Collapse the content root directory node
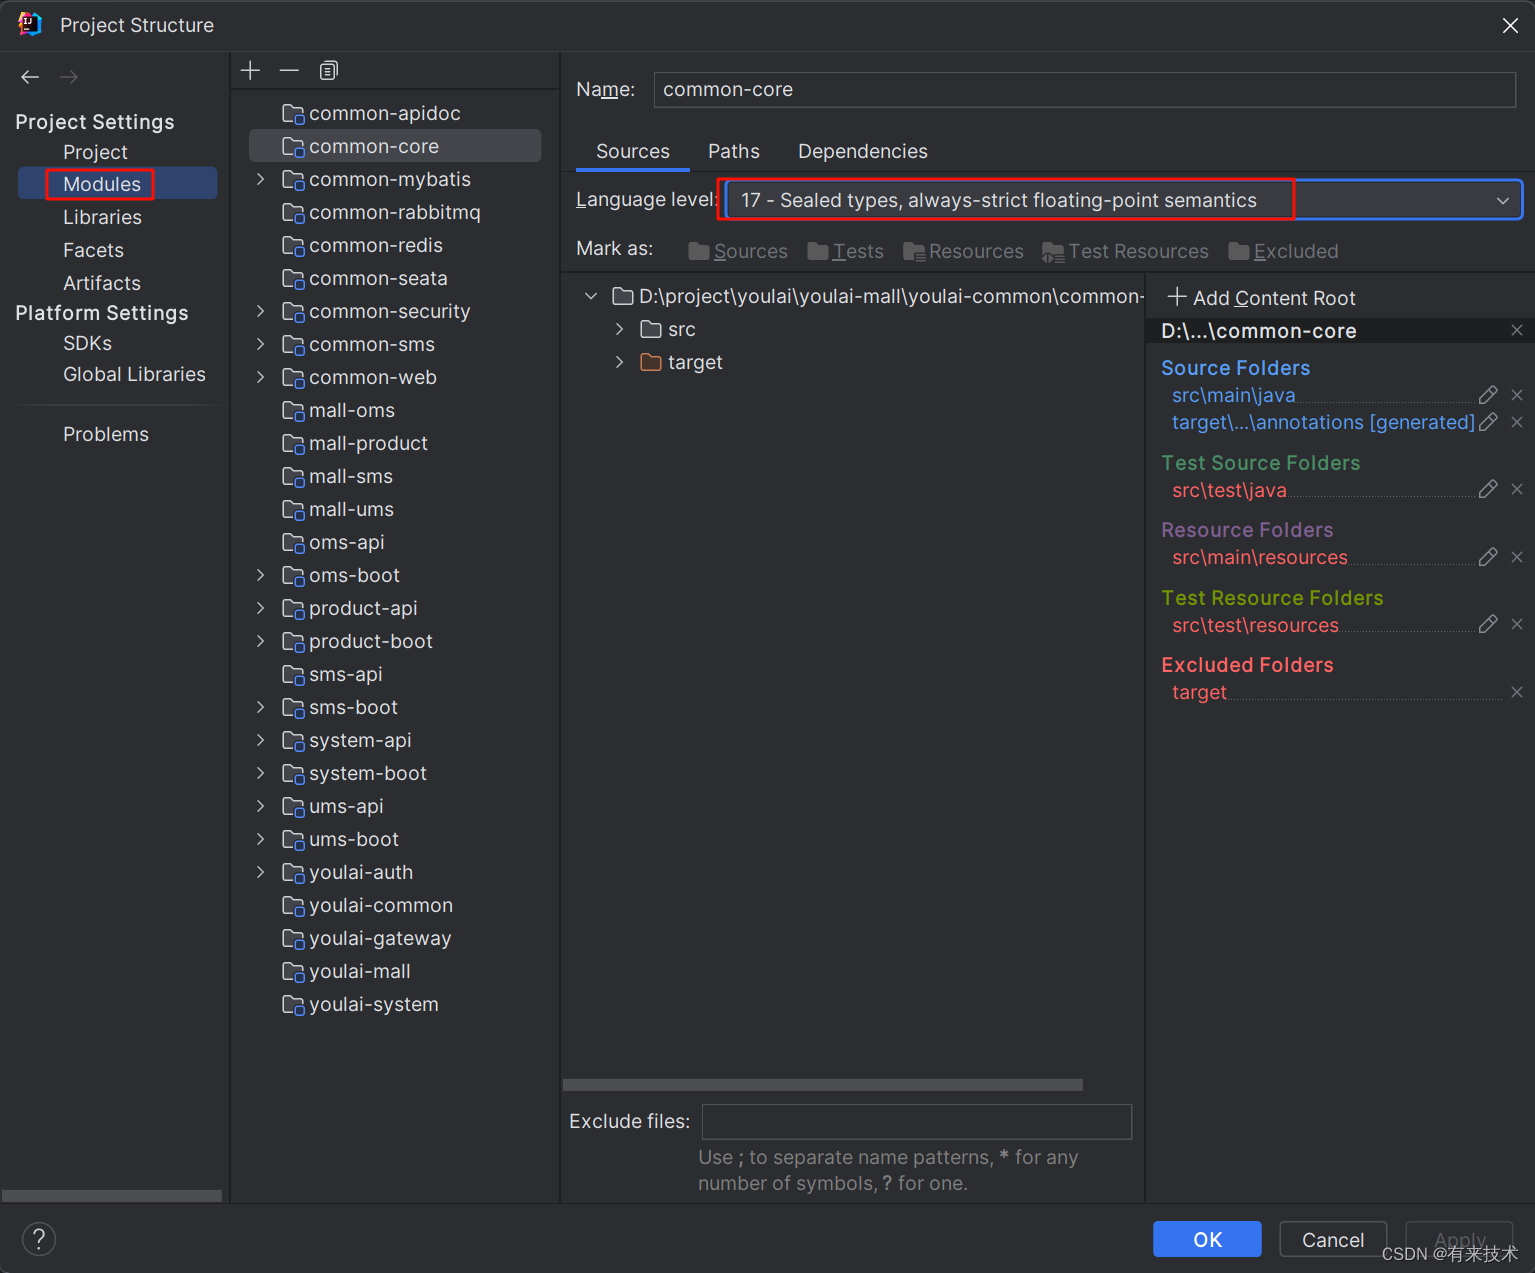 tap(591, 296)
